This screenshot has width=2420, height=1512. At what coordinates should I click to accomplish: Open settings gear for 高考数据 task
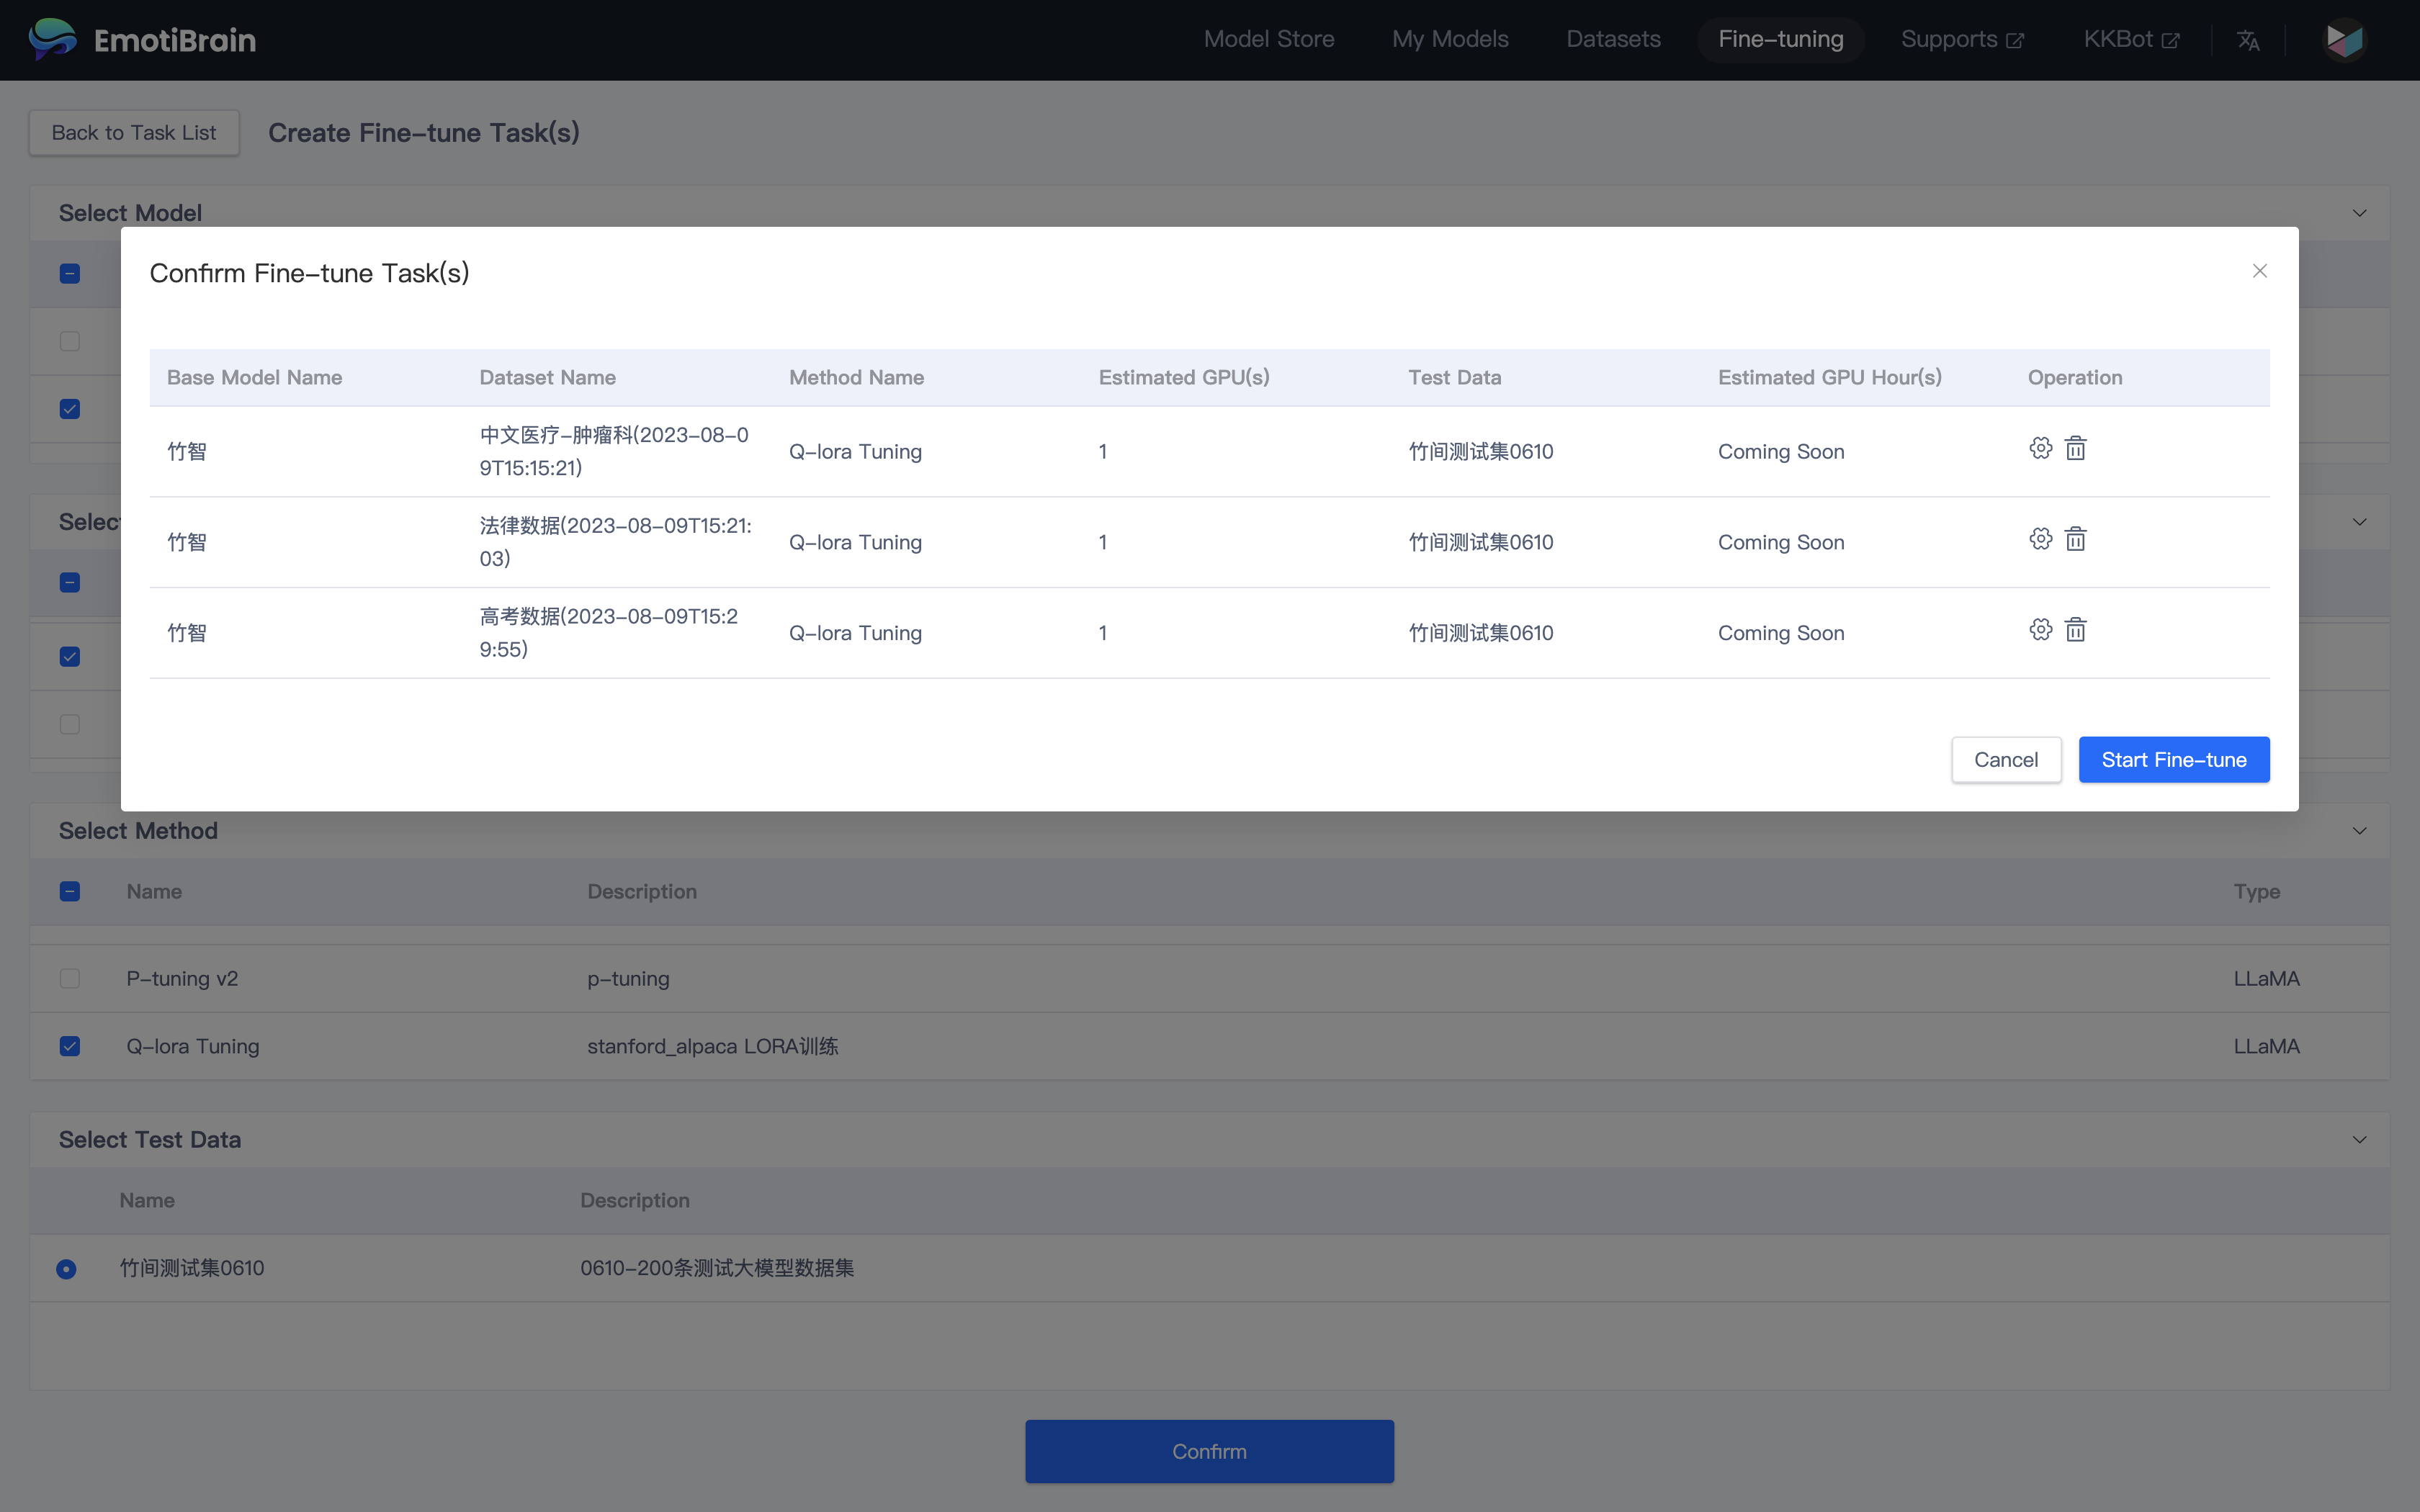click(x=2040, y=630)
